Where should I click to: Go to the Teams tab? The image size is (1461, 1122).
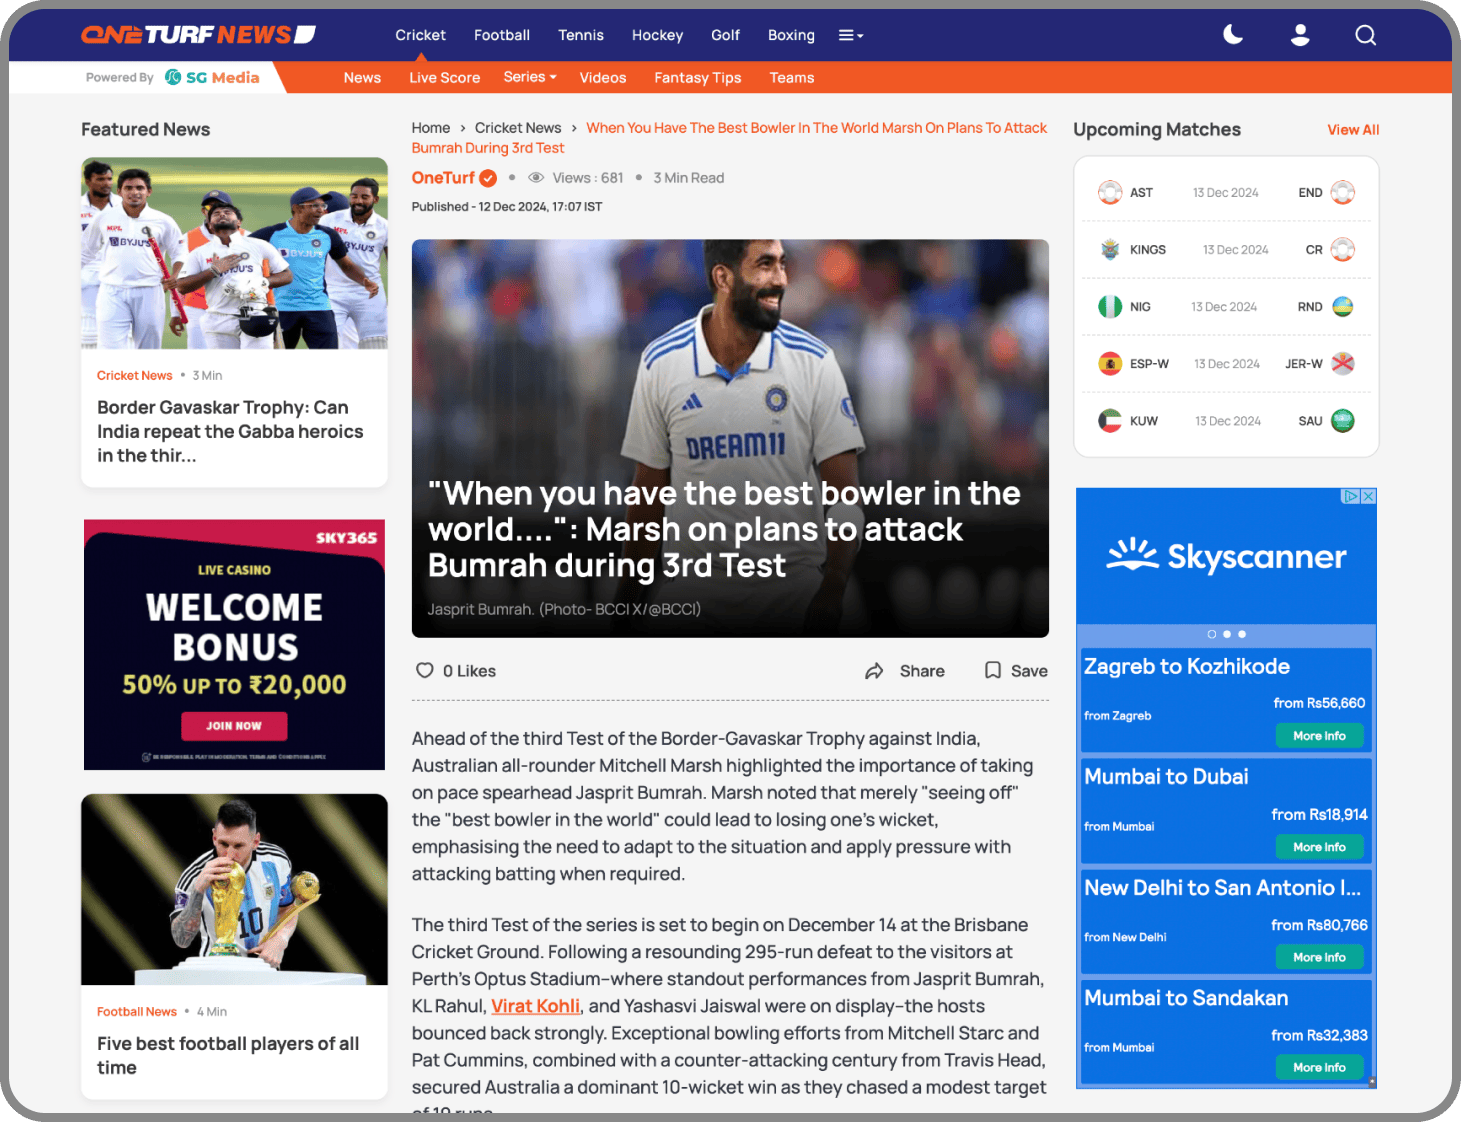click(792, 77)
